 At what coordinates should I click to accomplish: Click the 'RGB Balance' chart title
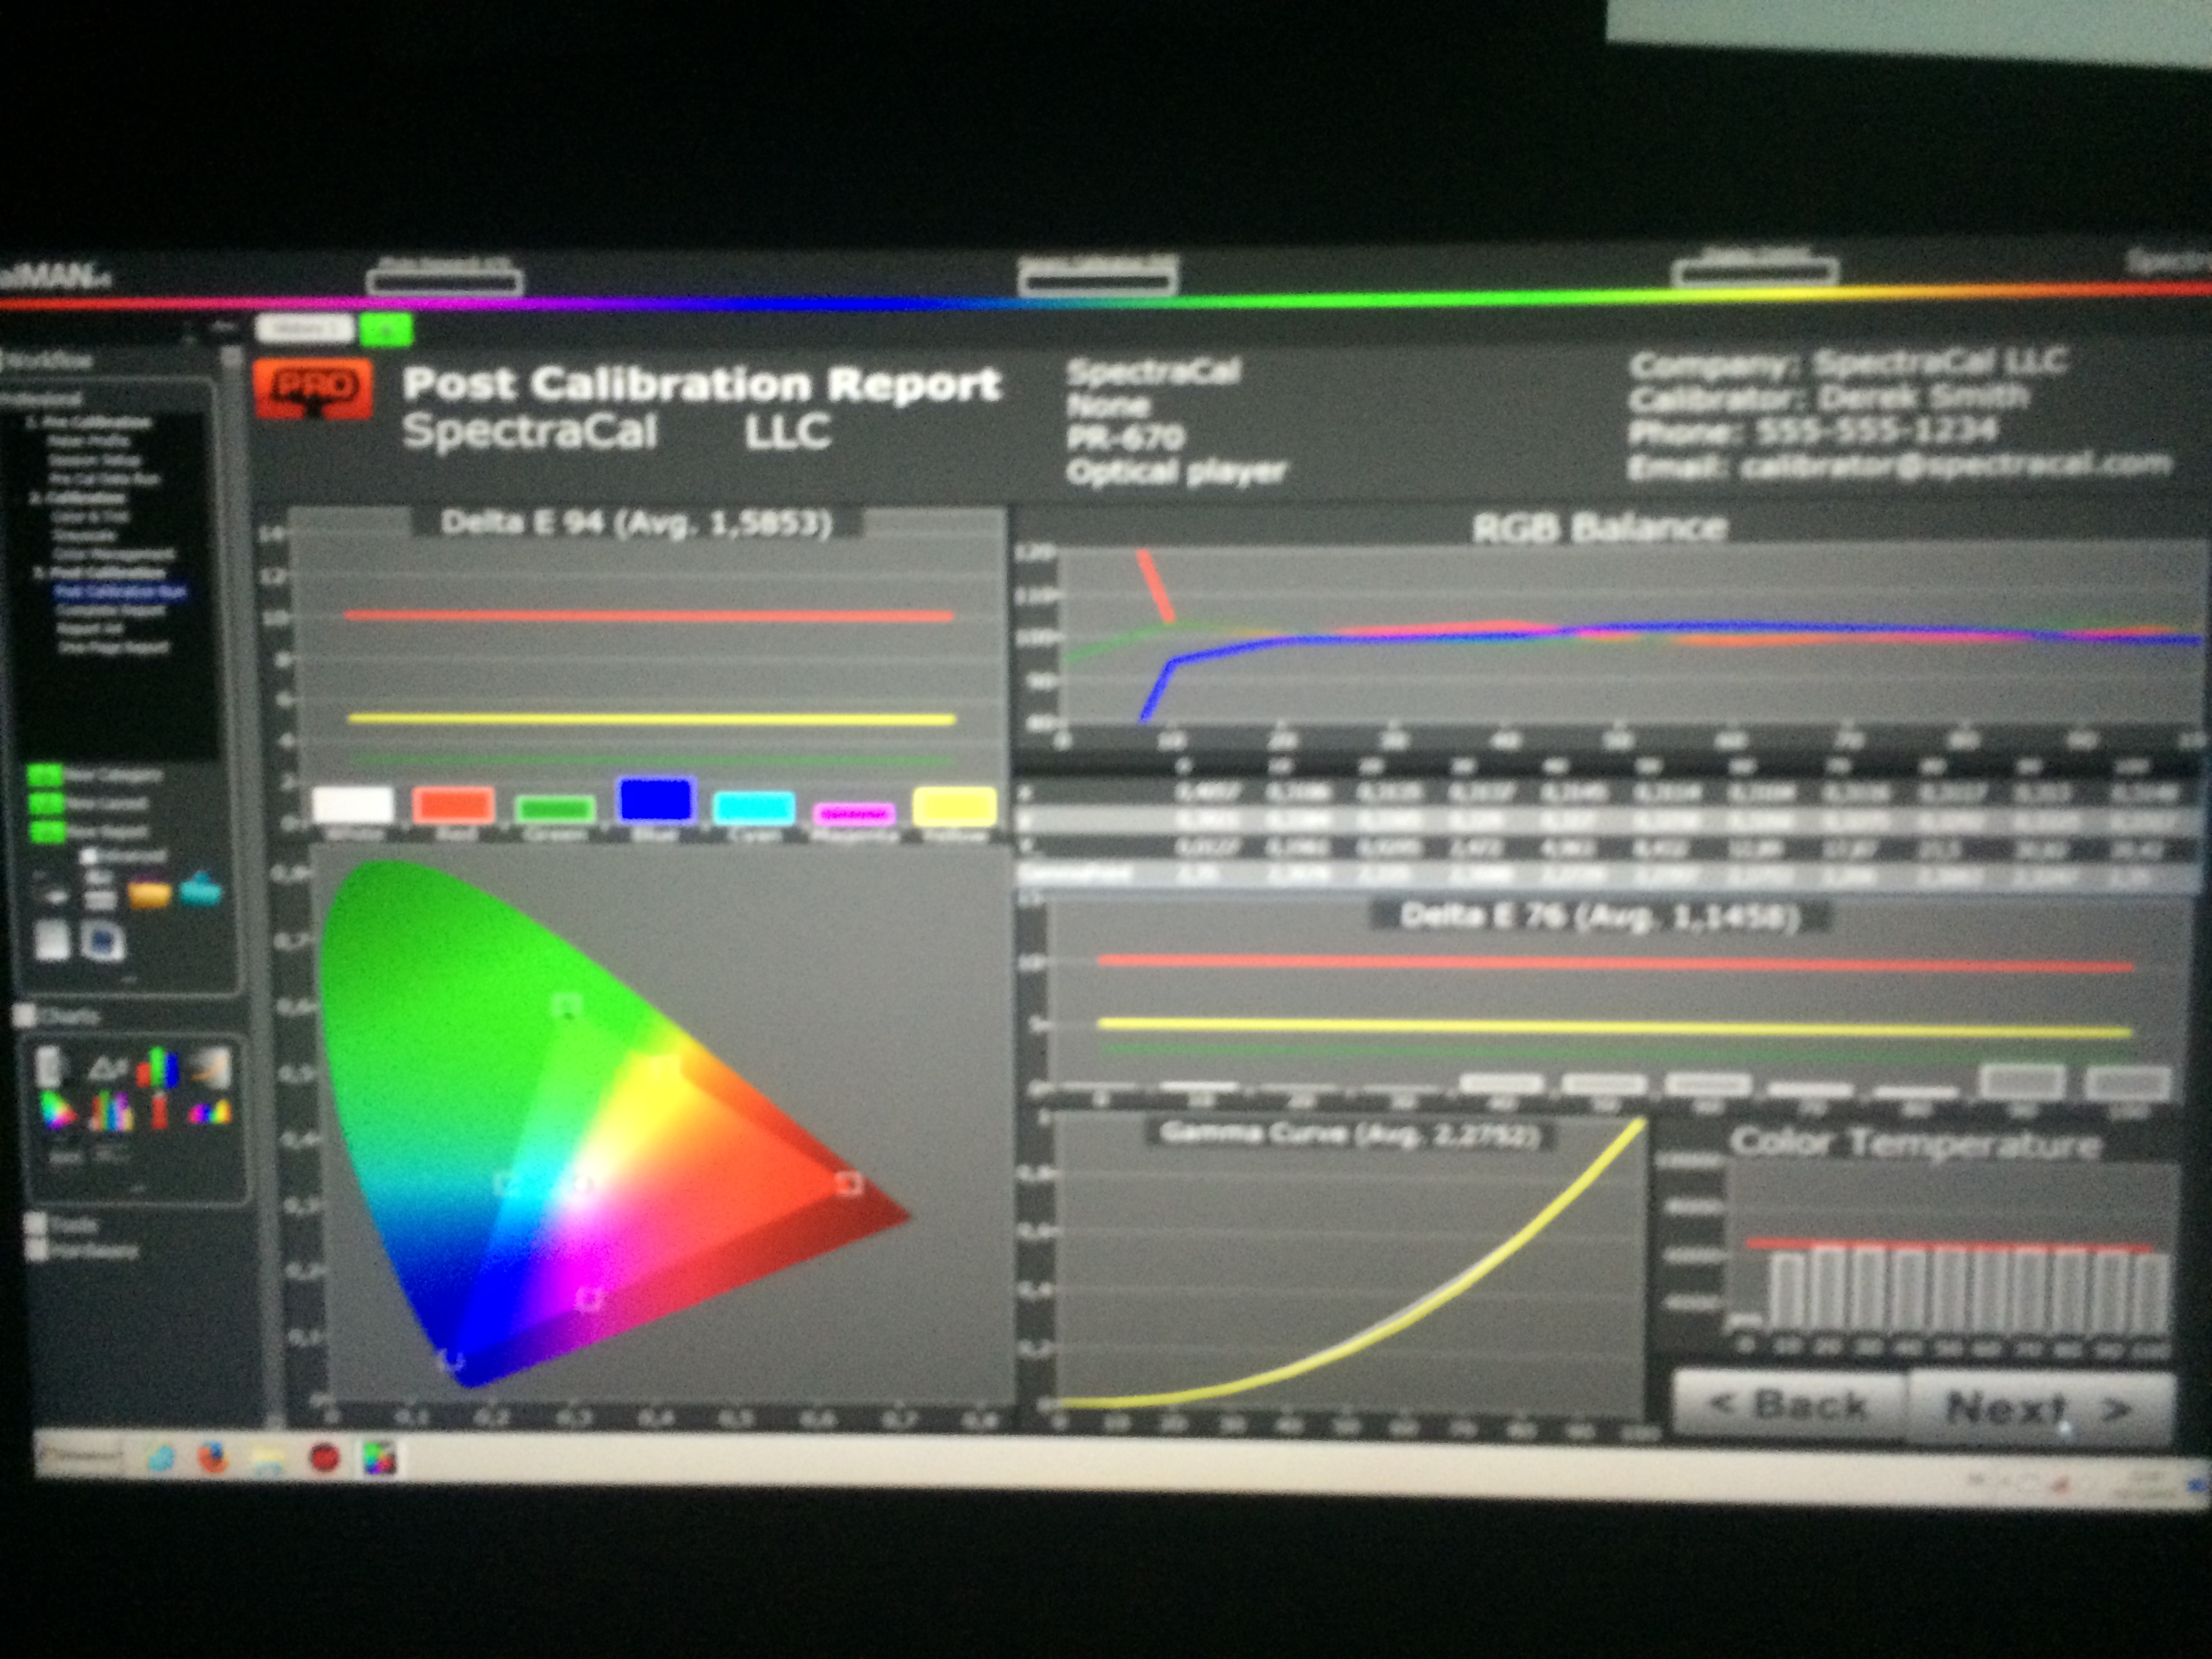click(1600, 527)
